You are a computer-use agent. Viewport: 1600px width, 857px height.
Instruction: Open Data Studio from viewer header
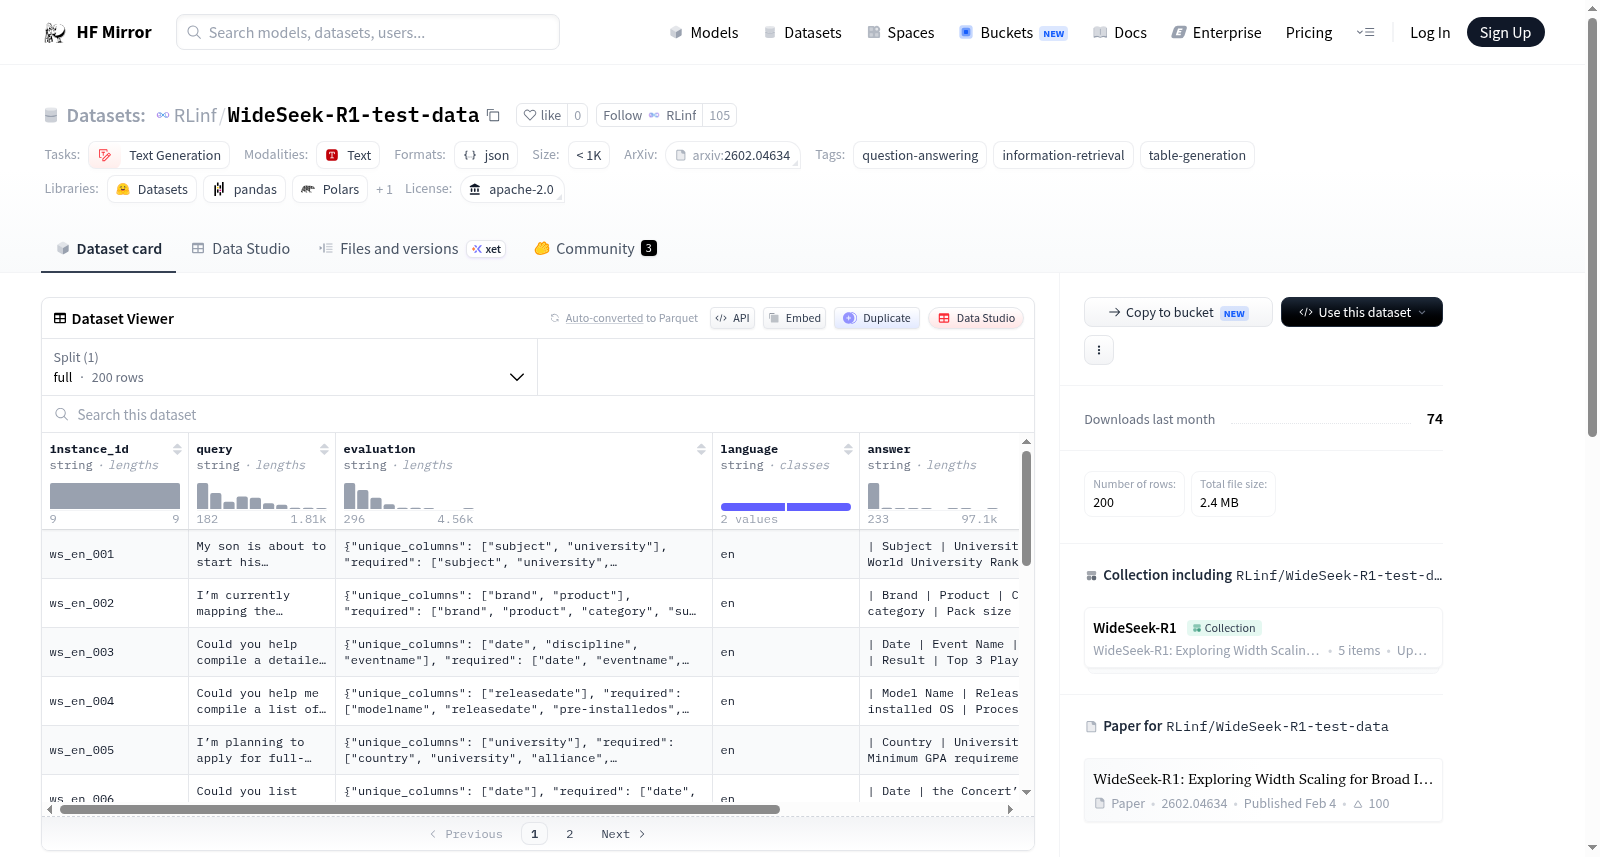(x=976, y=318)
